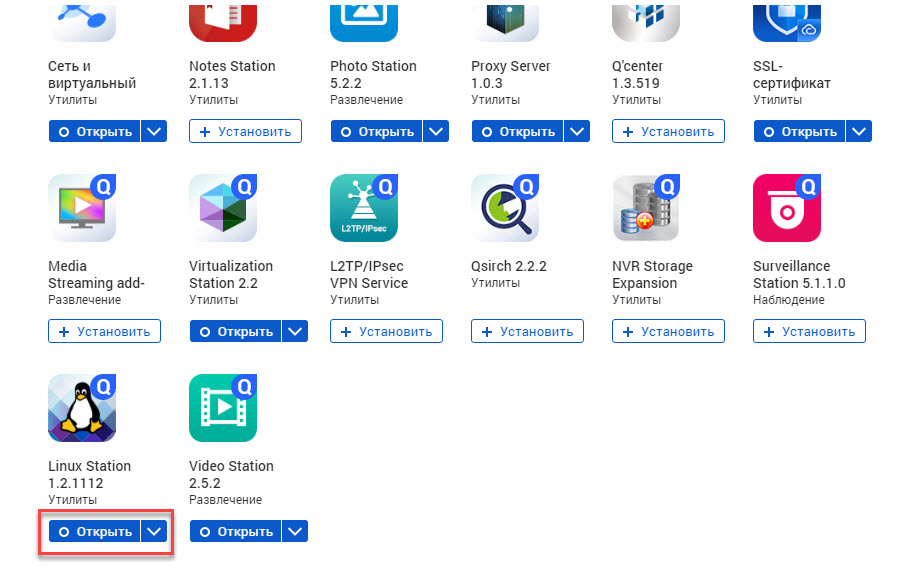Install NVR Storage Expansion
The height and width of the screenshot is (573, 911).
(668, 331)
